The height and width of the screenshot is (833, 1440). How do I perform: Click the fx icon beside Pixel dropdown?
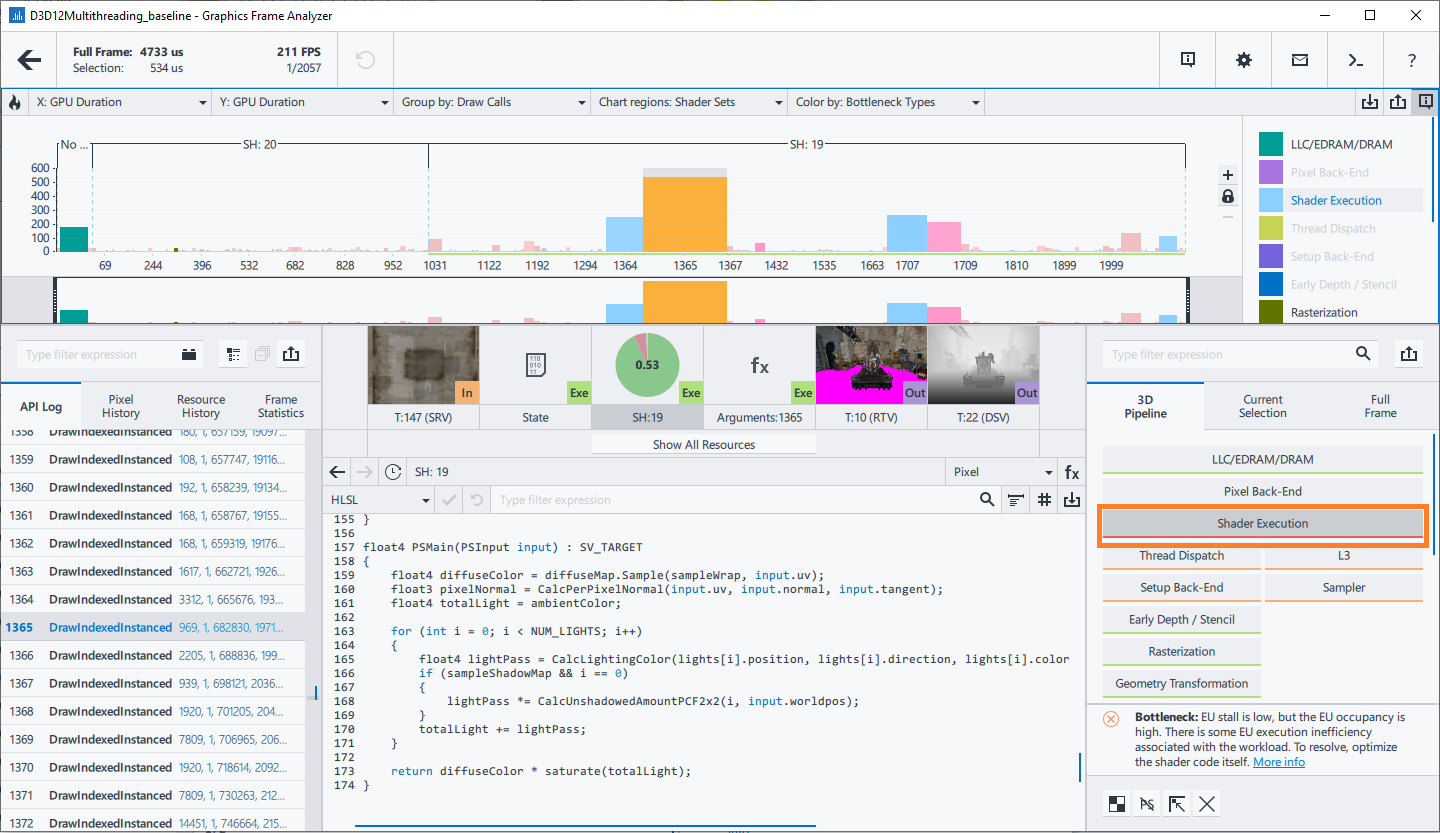[1071, 472]
